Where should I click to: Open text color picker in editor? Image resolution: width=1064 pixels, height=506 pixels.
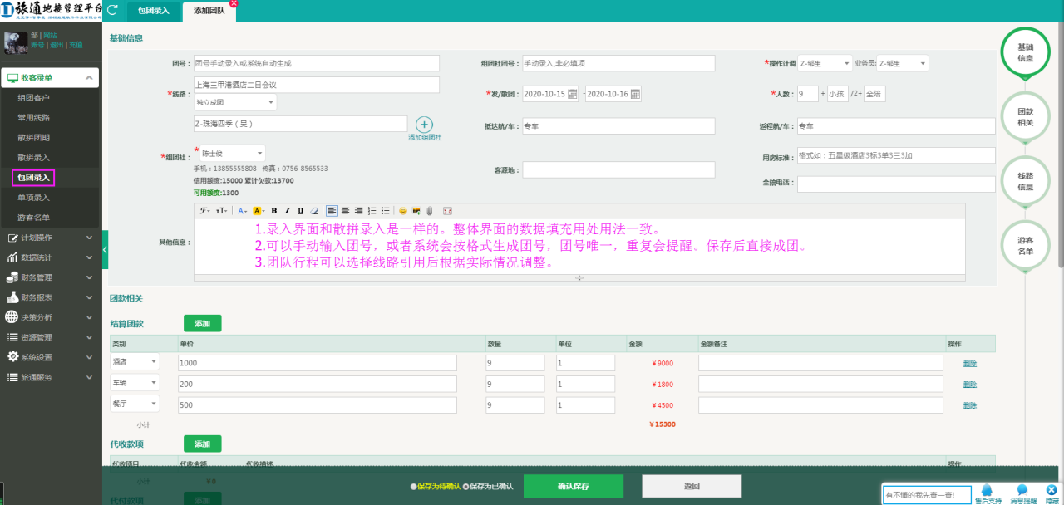[242, 211]
